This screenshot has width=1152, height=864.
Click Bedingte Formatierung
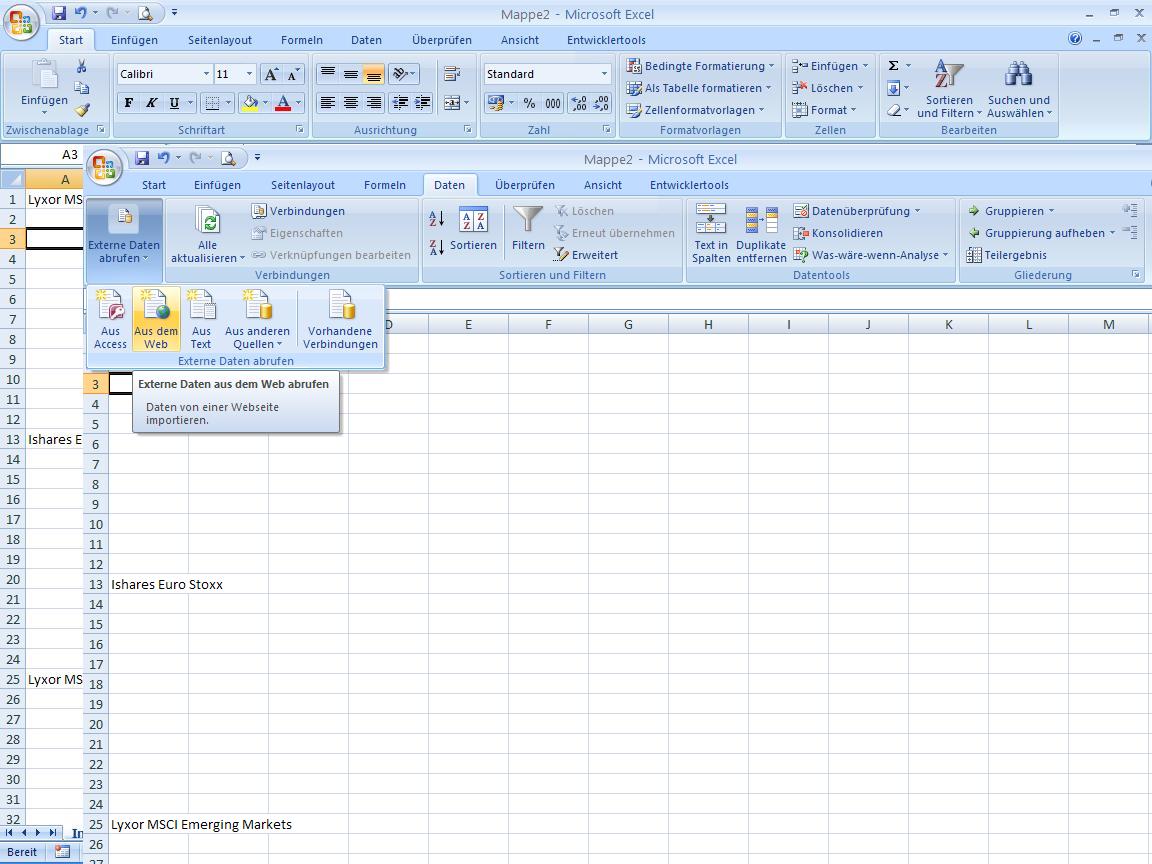pos(700,66)
